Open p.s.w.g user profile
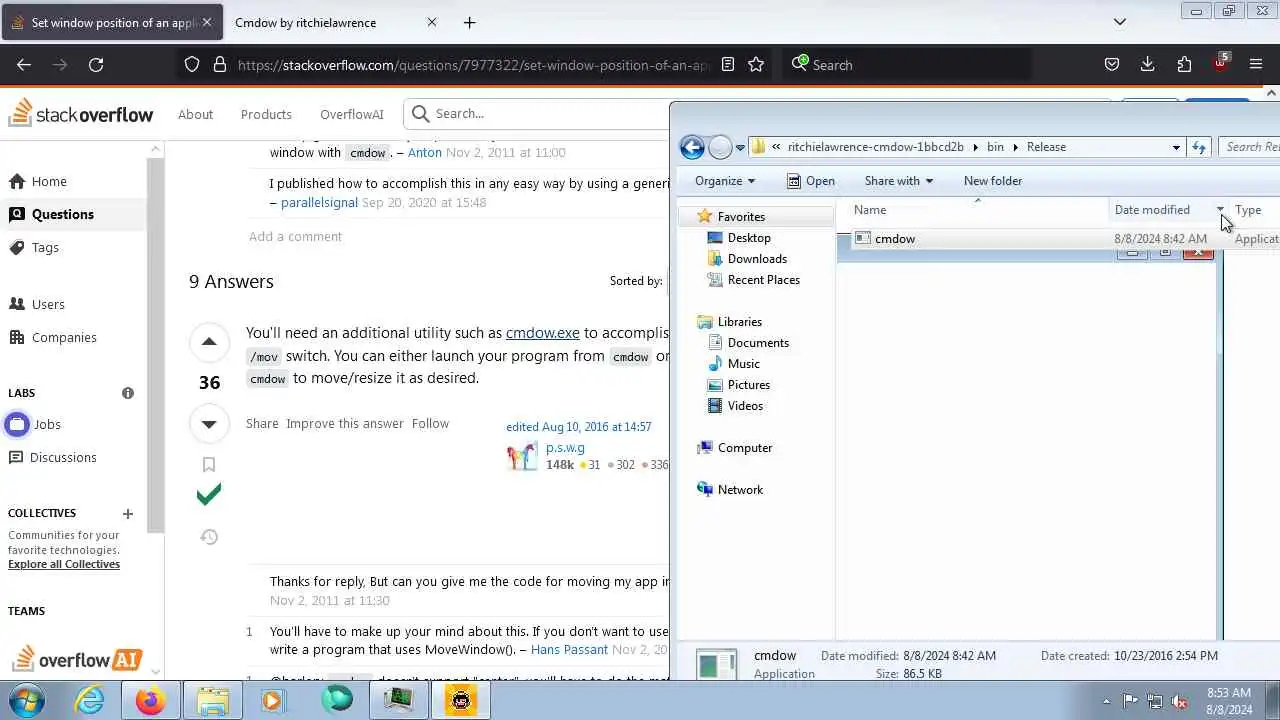The image size is (1280, 720). (x=565, y=448)
